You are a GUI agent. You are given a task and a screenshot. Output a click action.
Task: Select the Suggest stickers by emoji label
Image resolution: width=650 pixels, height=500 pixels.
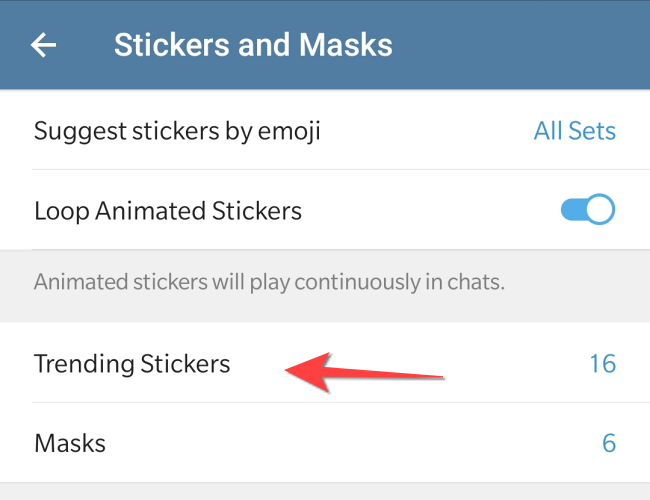click(x=178, y=131)
